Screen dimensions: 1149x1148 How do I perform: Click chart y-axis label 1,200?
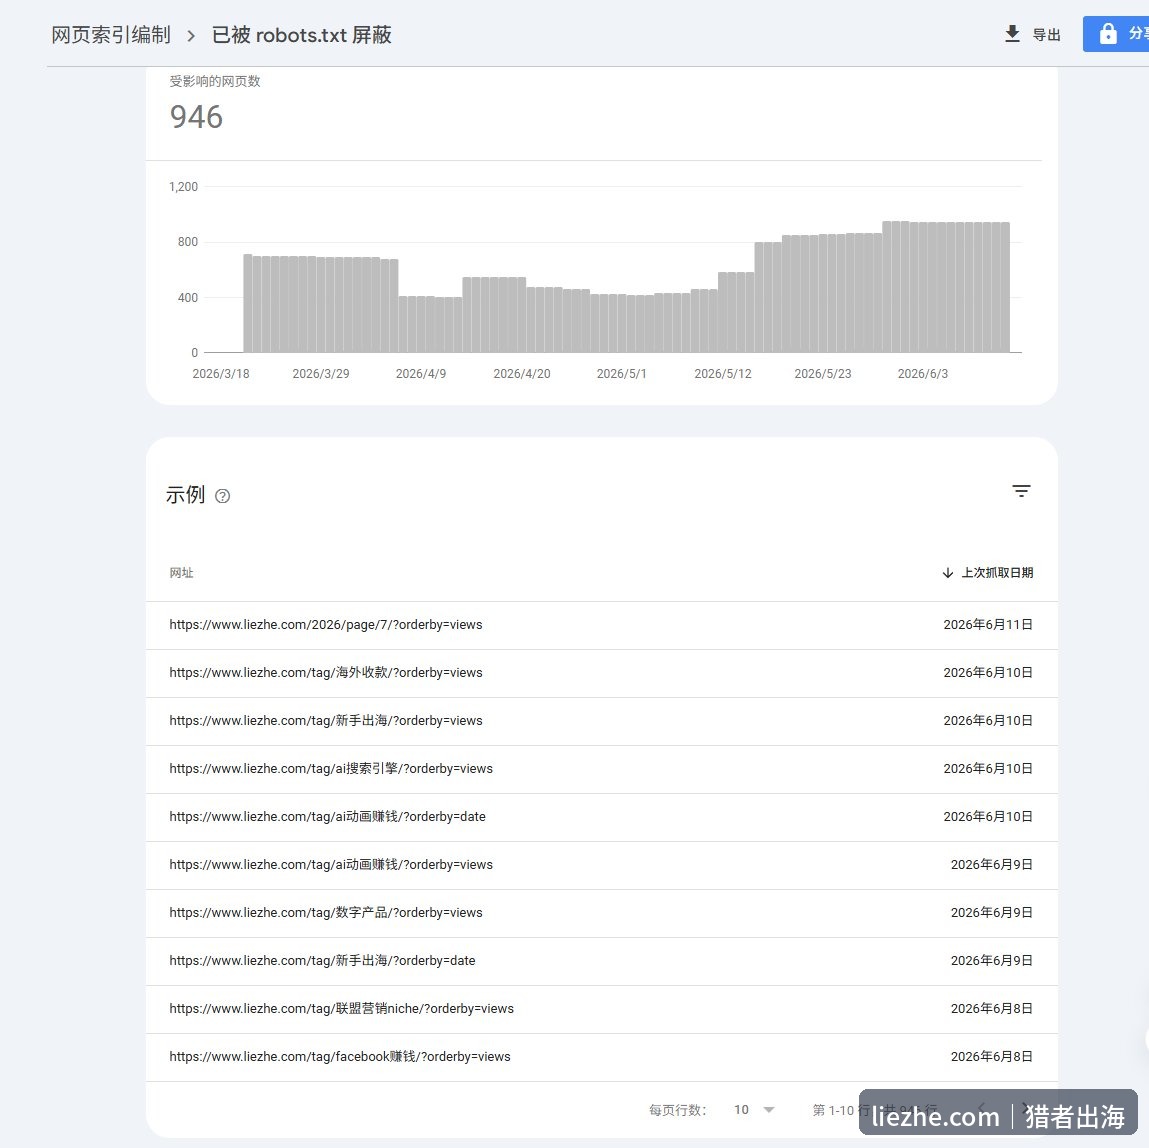click(183, 187)
